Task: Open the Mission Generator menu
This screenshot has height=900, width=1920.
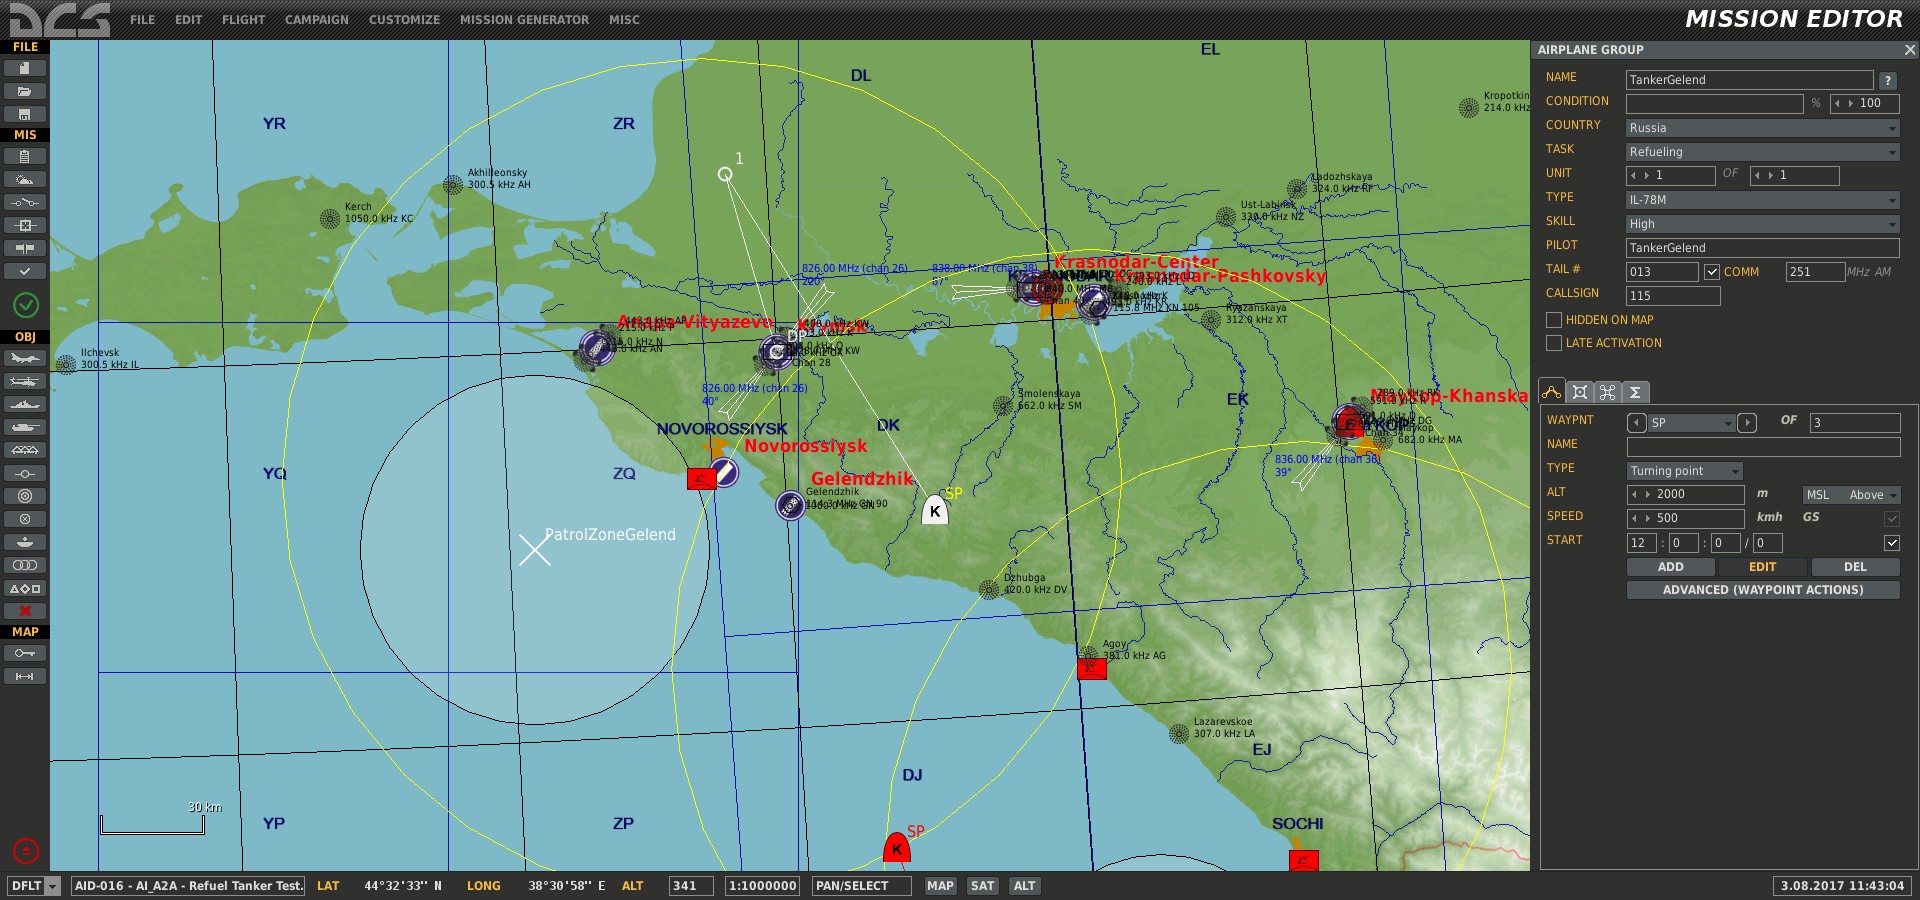Action: click(524, 20)
